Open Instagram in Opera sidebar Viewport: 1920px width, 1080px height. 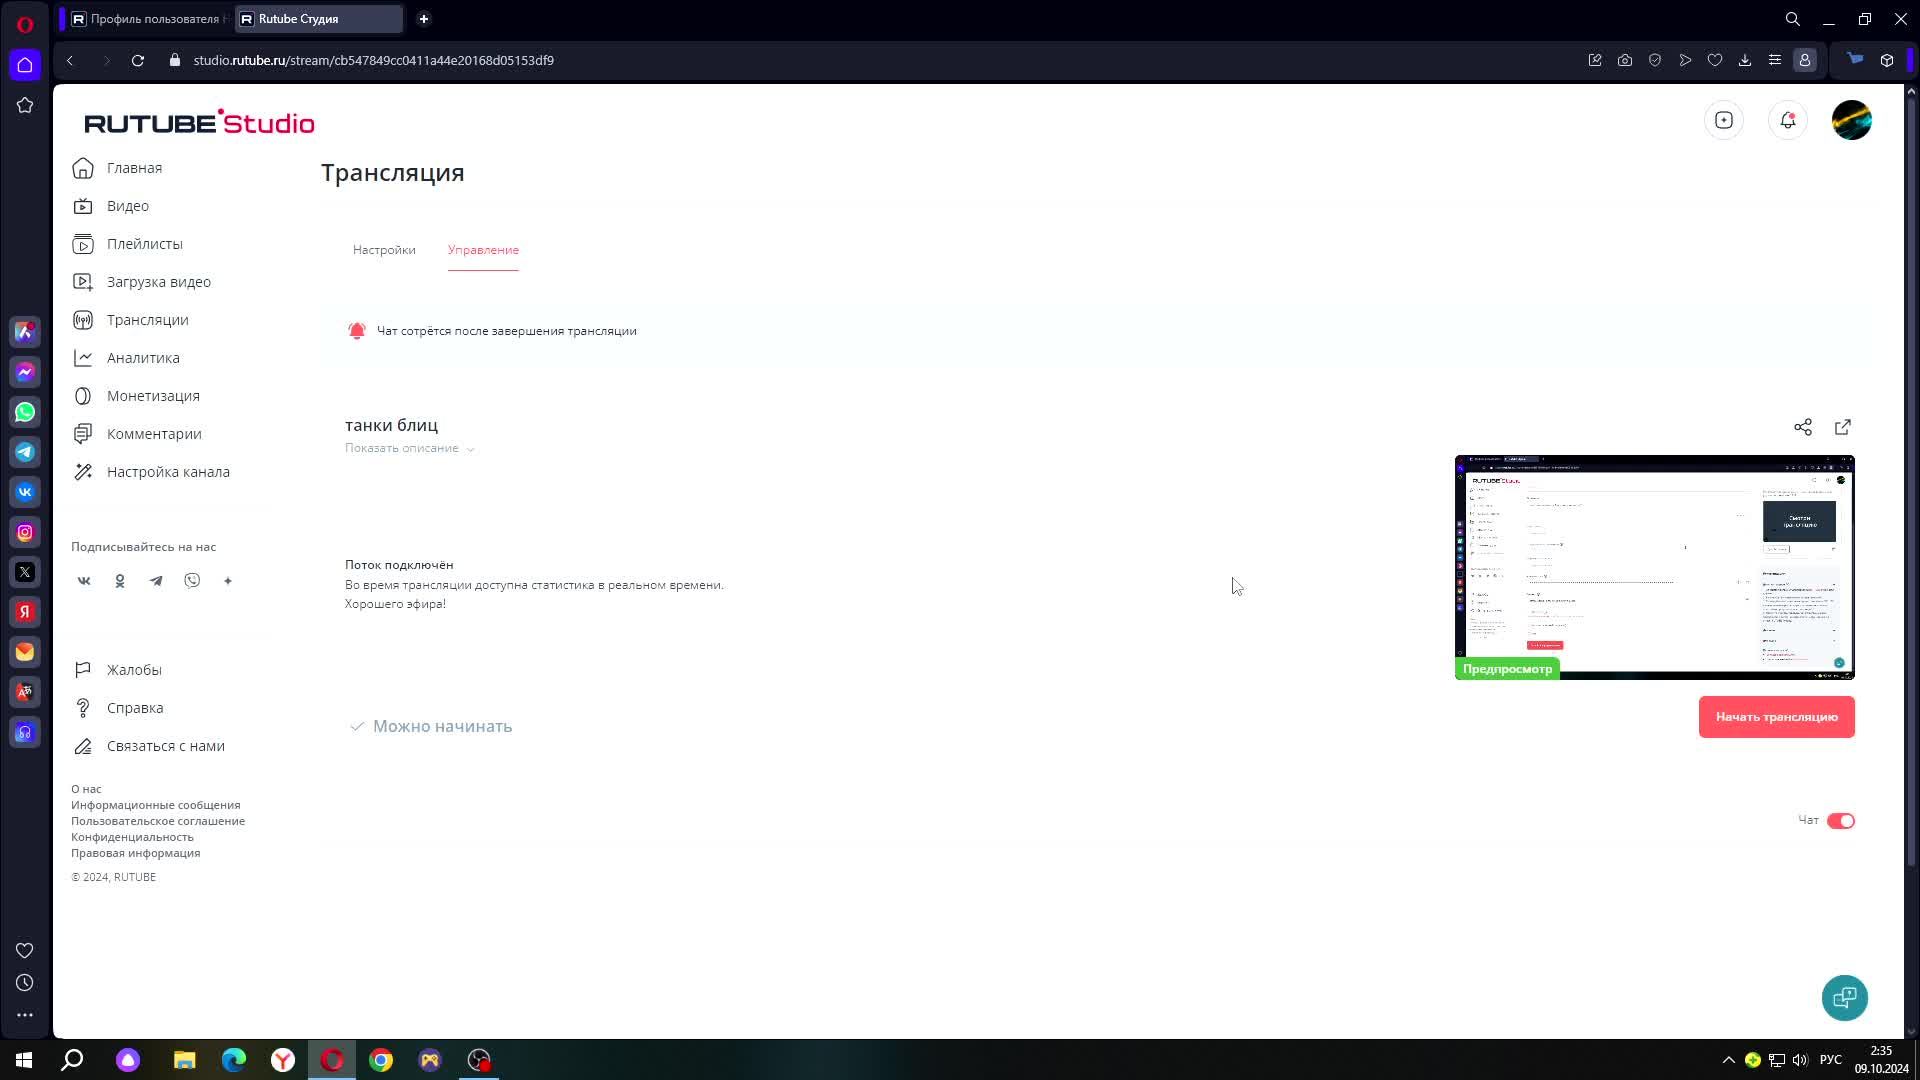click(25, 532)
